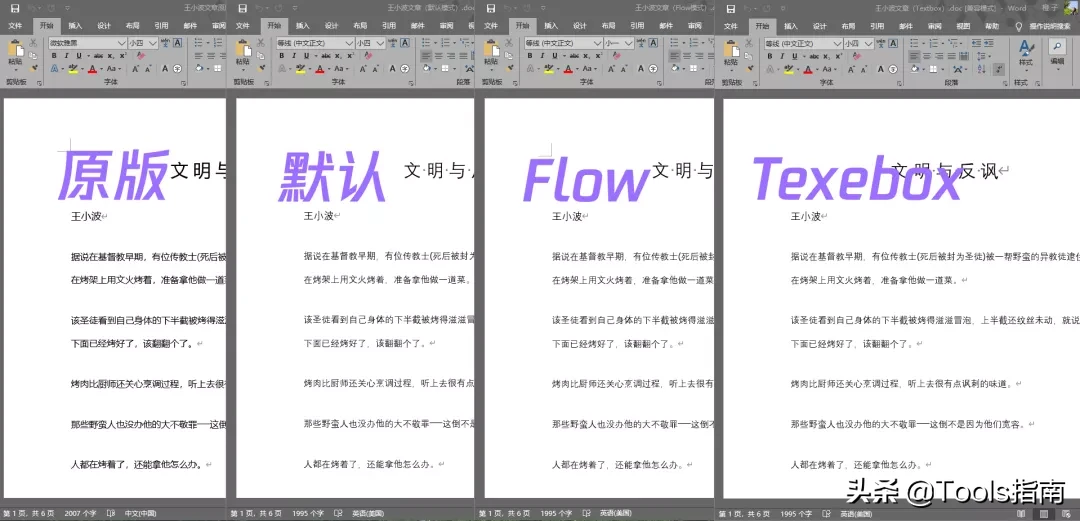Click Paste (粘贴) in the 原版 window
Image resolution: width=1080 pixels, height=521 pixels.
coord(16,54)
